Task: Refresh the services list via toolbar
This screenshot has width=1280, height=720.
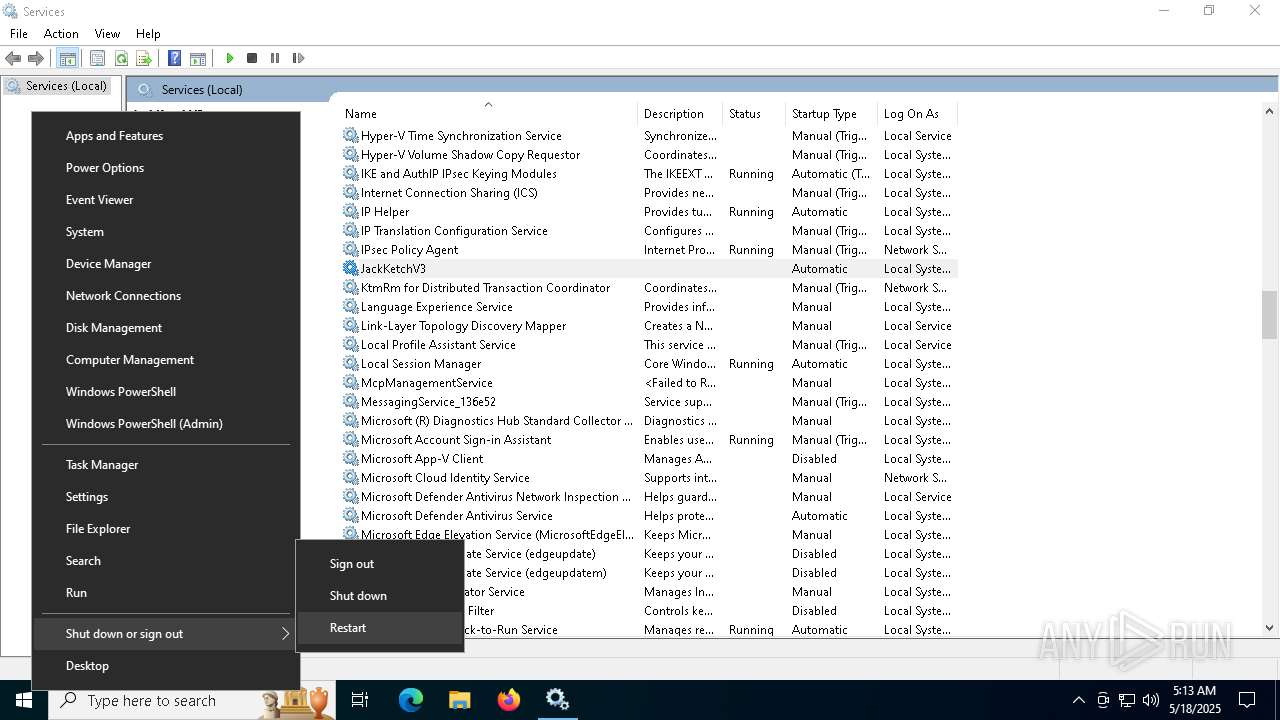Action: [x=121, y=58]
